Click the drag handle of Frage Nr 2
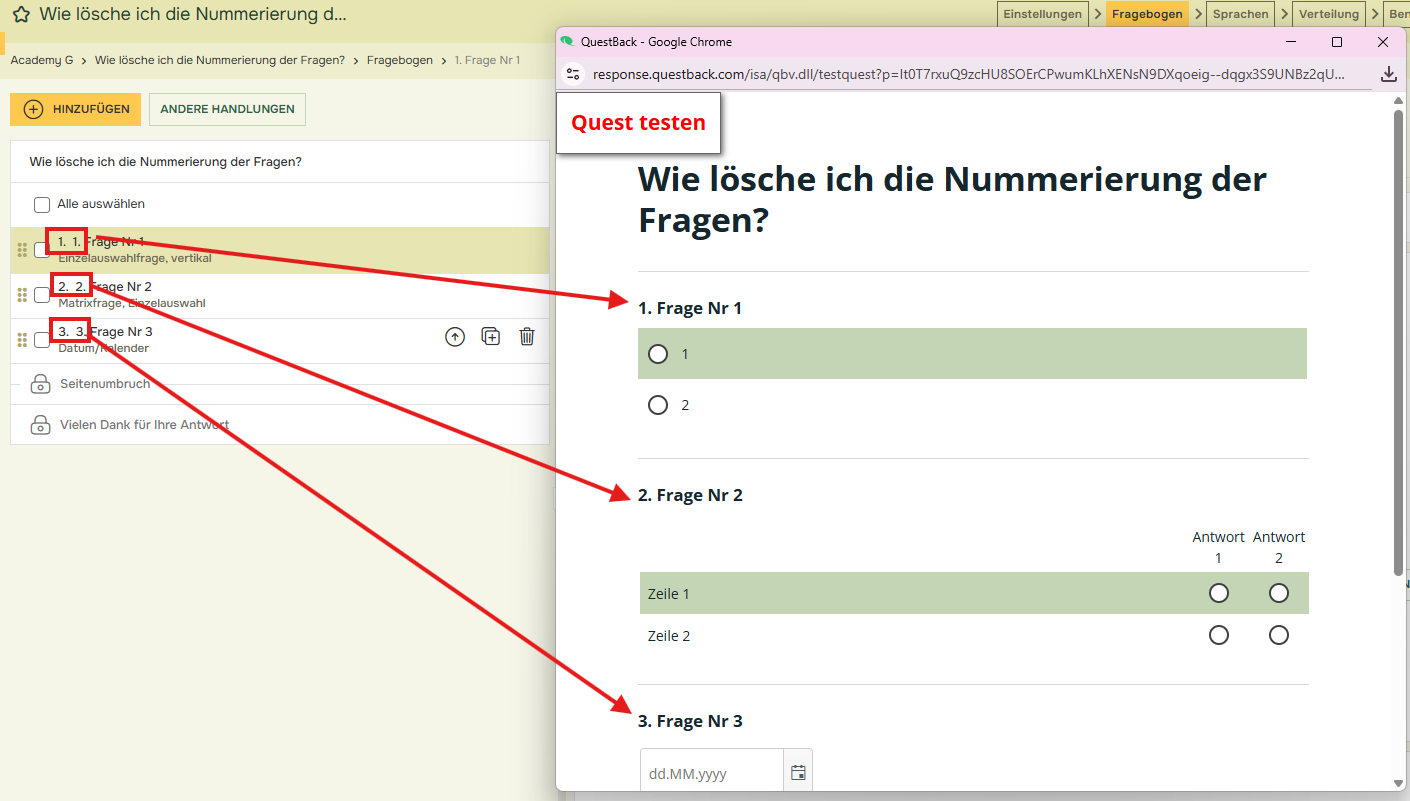Screen dimensions: 1410x801 point(22,295)
